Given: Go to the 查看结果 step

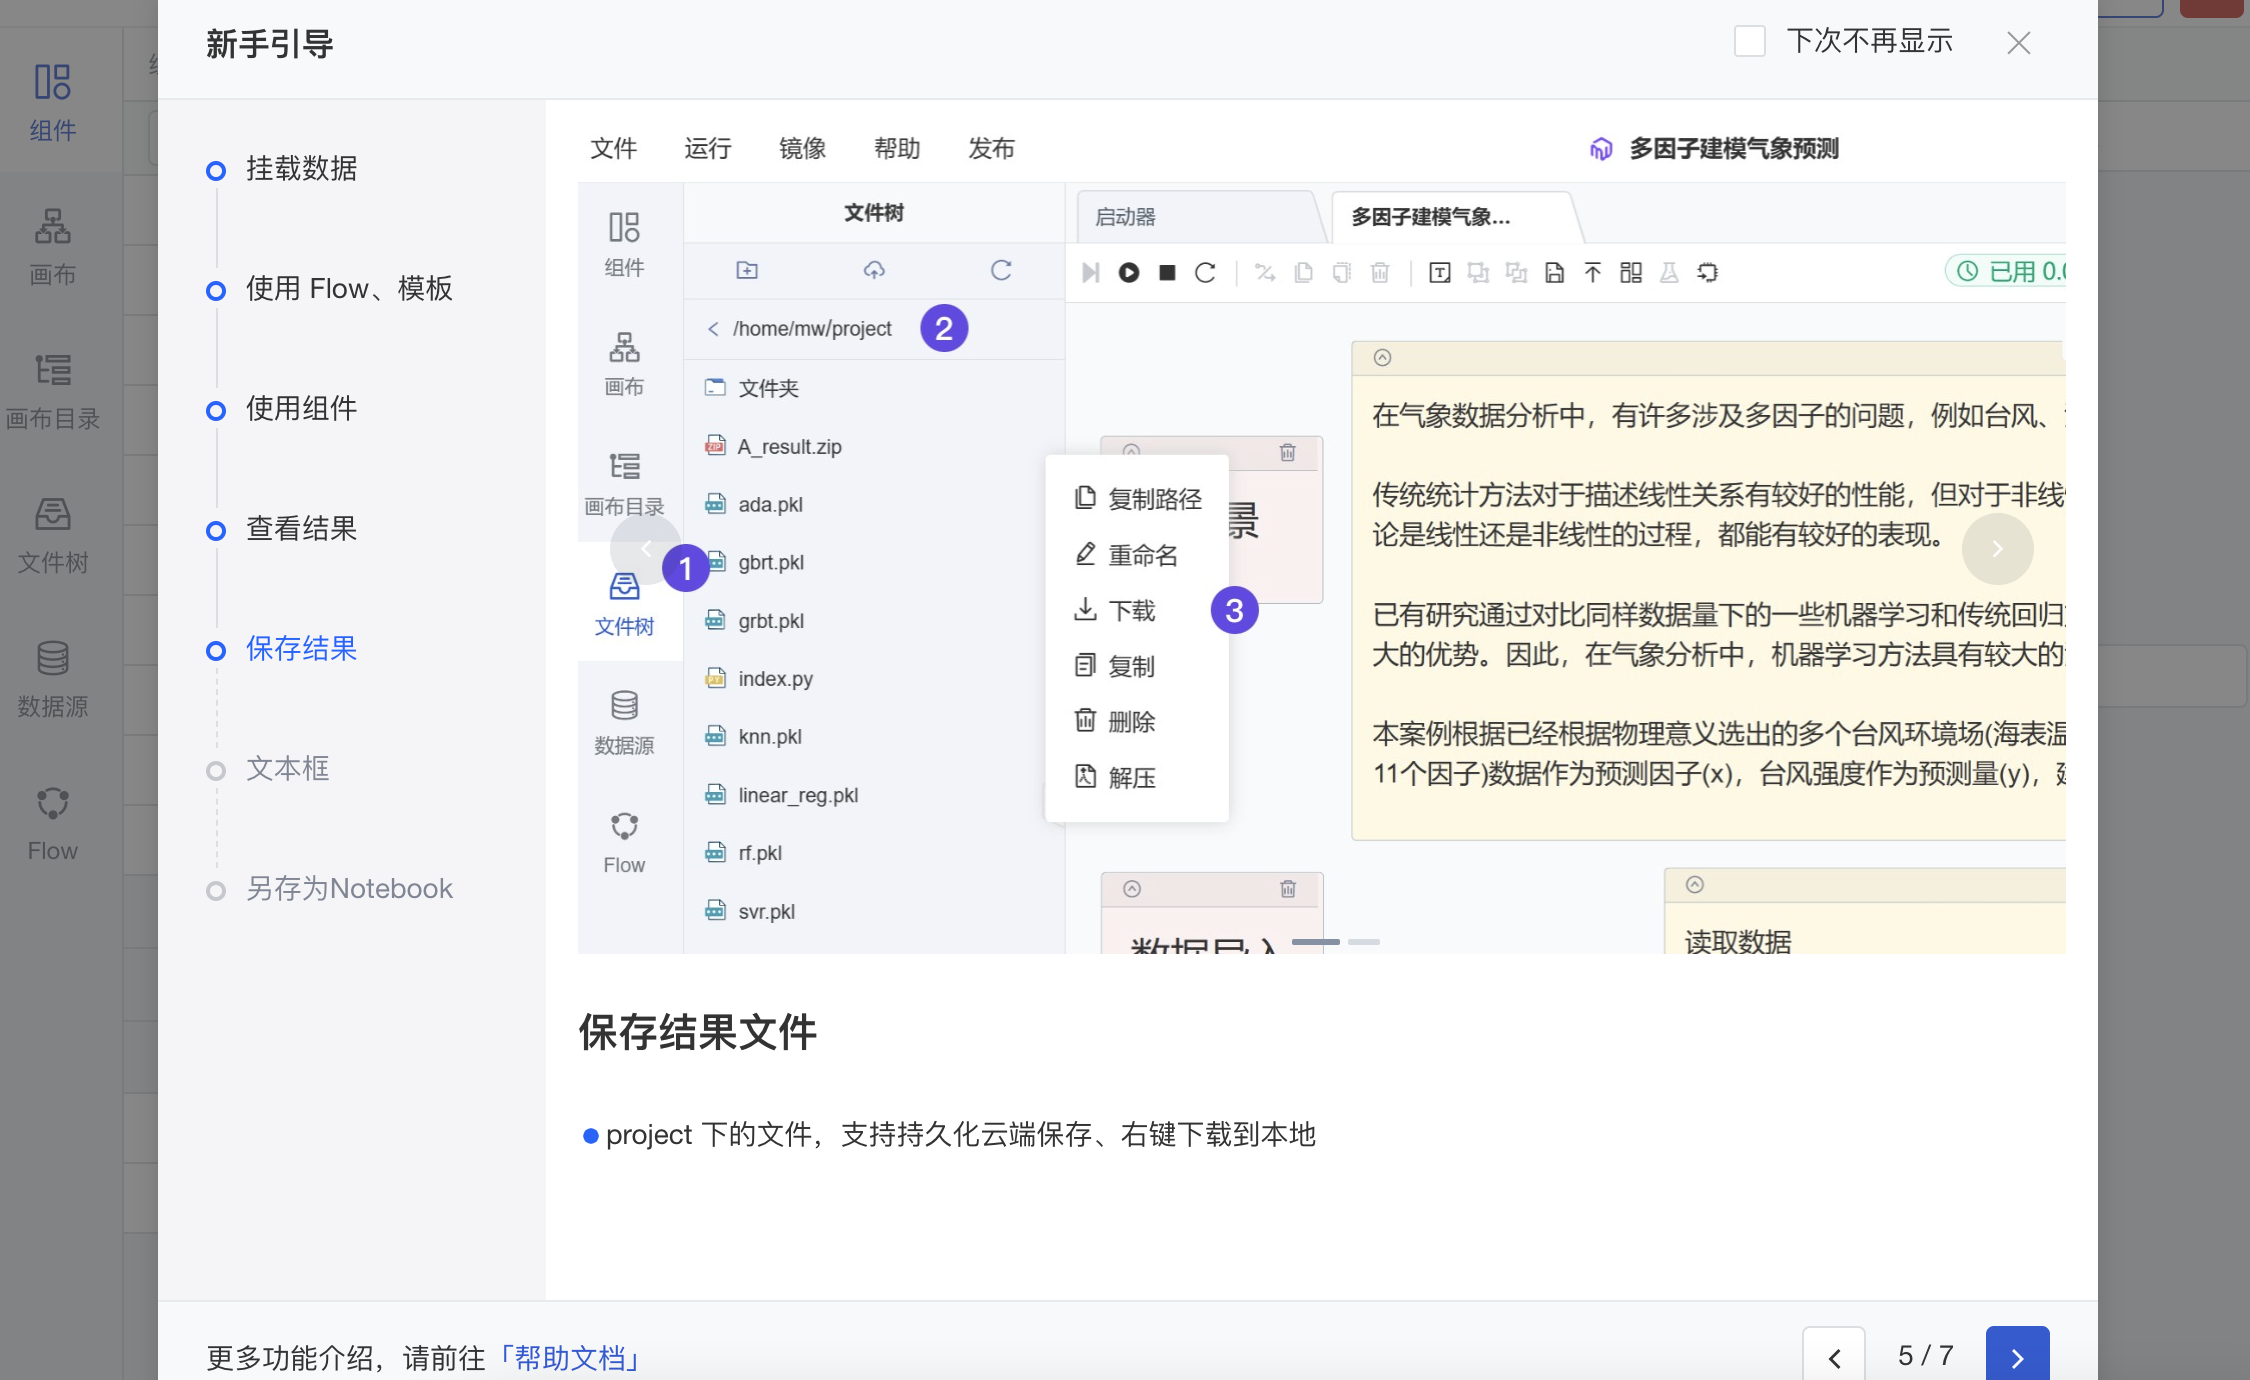Looking at the screenshot, I should point(301,529).
